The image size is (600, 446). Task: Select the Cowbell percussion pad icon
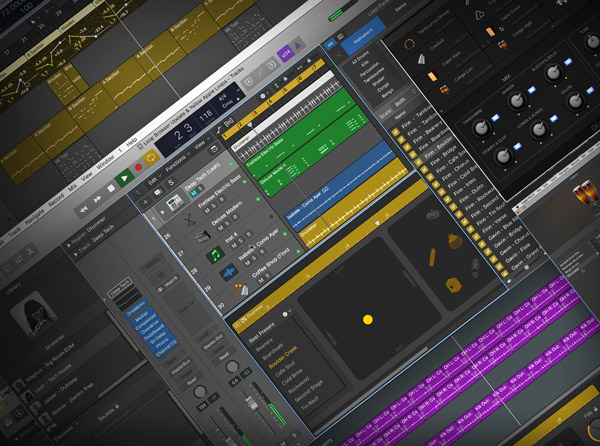point(421,60)
